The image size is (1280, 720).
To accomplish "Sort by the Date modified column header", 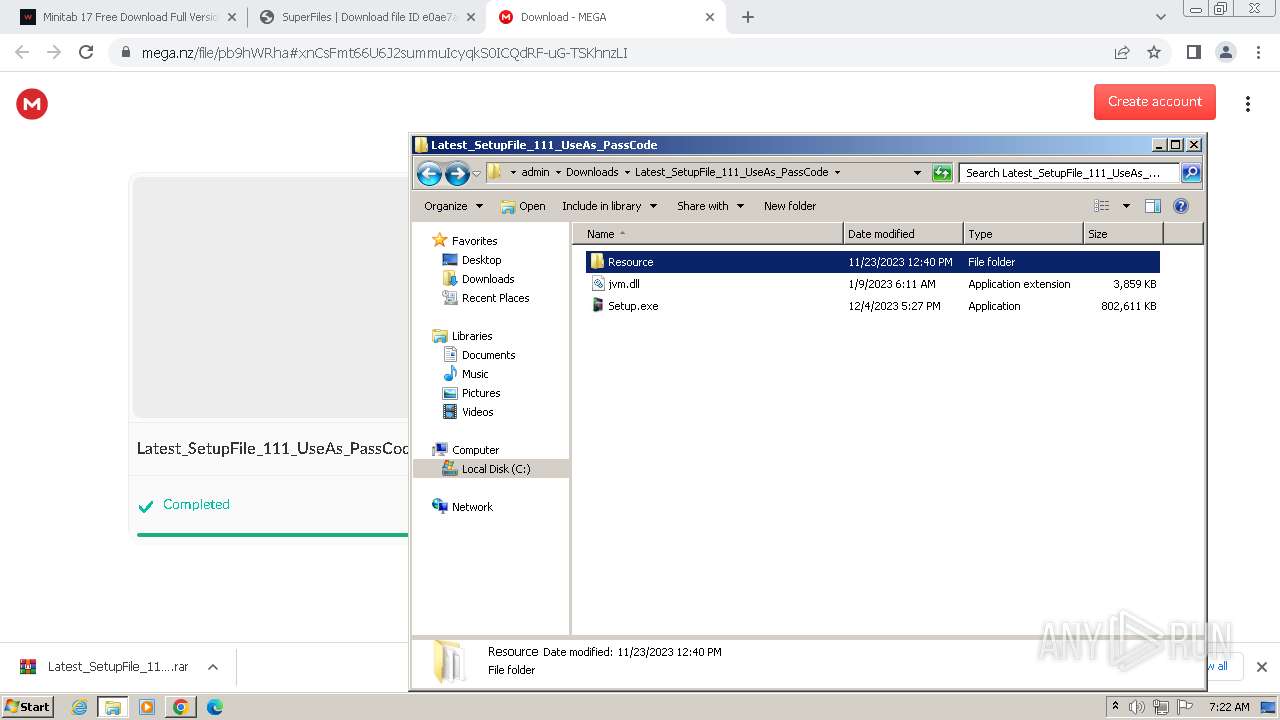I will pyautogui.click(x=903, y=234).
